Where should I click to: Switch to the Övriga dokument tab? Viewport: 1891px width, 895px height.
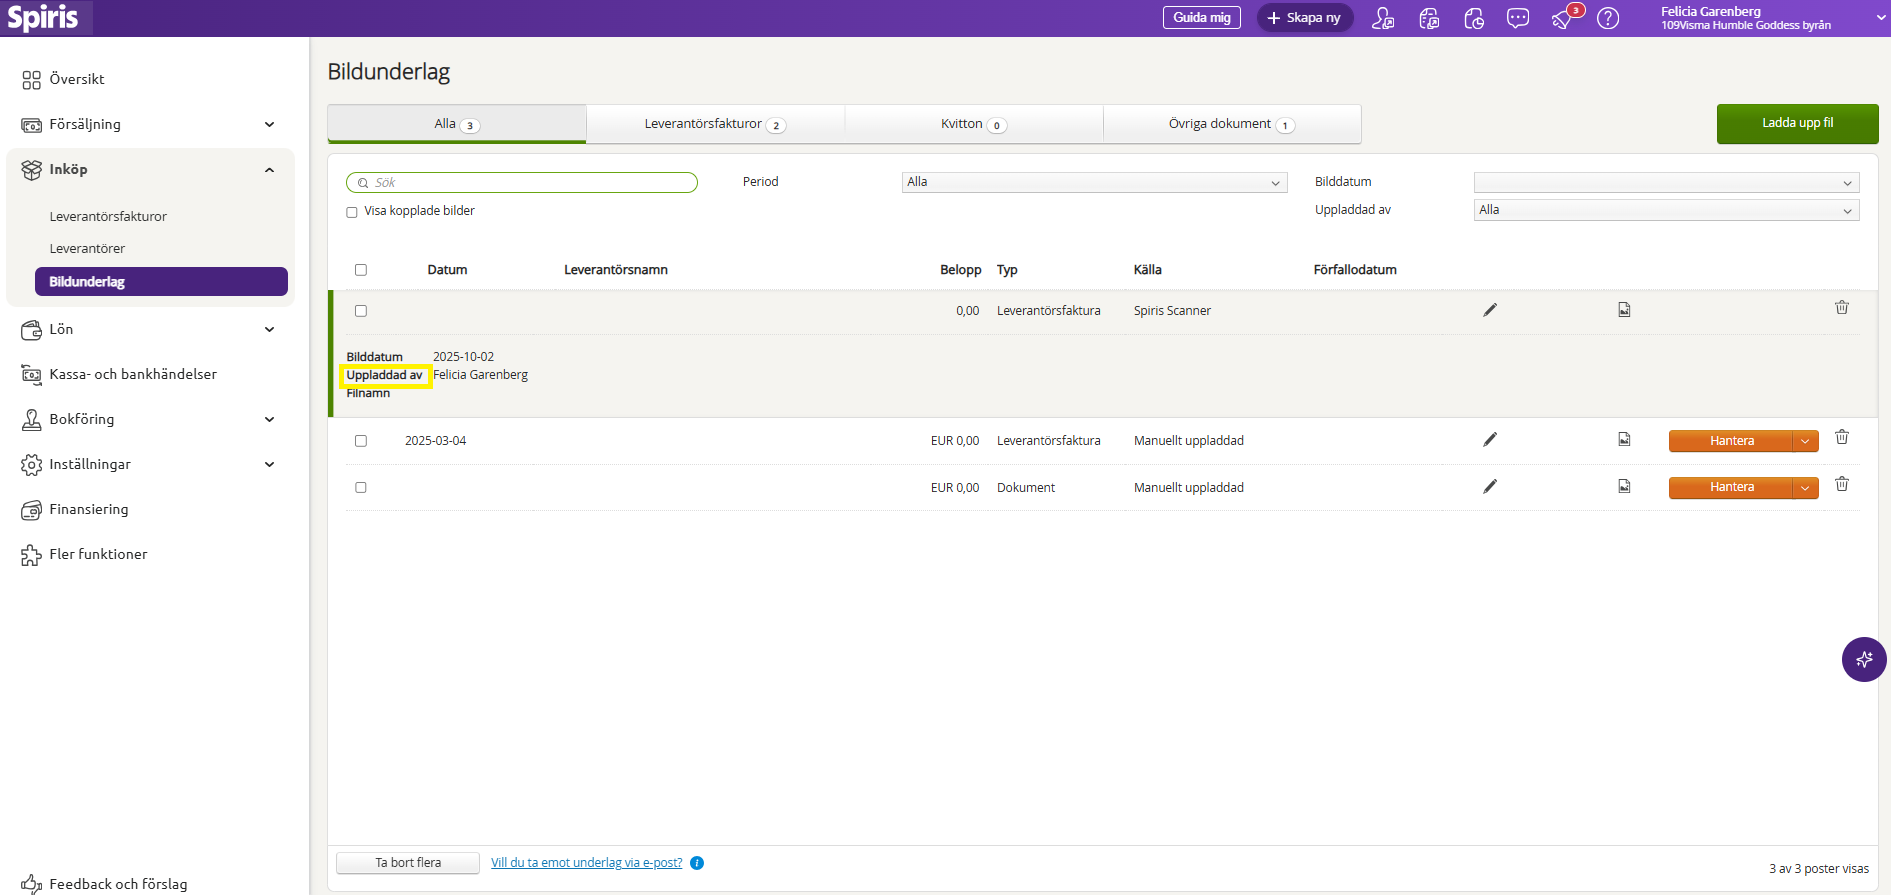point(1231,124)
